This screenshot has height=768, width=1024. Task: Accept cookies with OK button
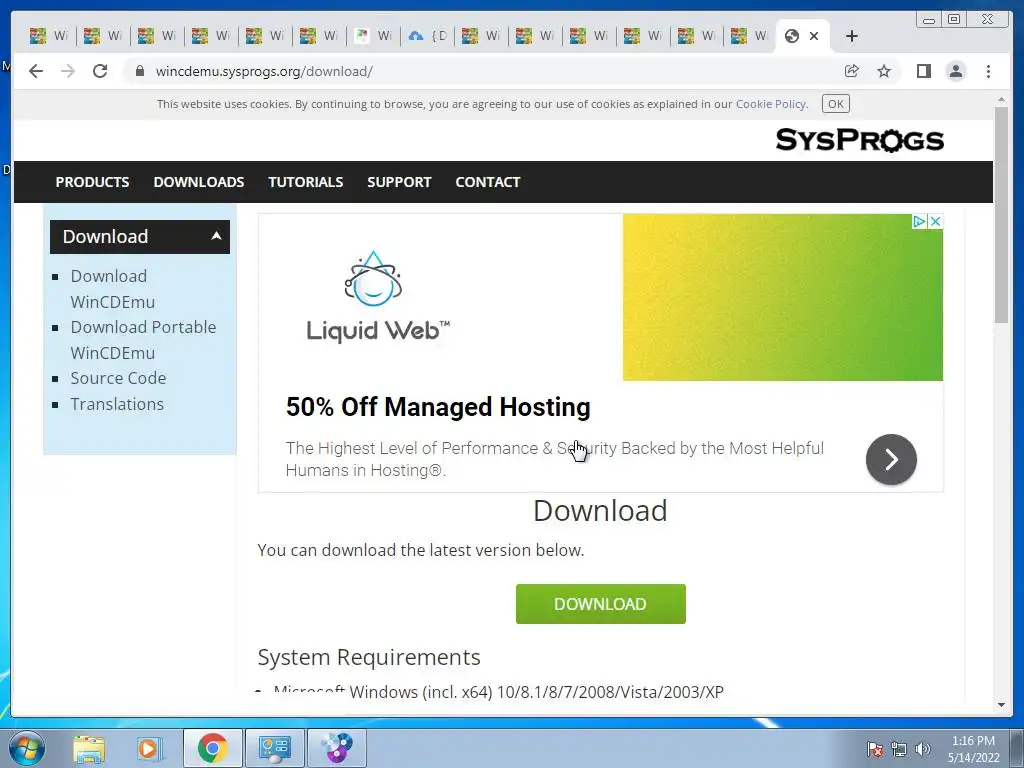click(x=836, y=104)
